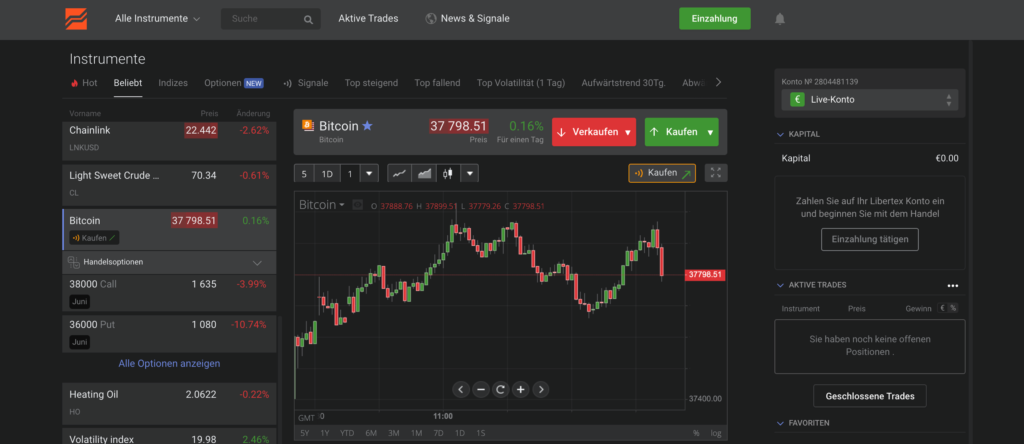Open the notifications bell

(780, 19)
